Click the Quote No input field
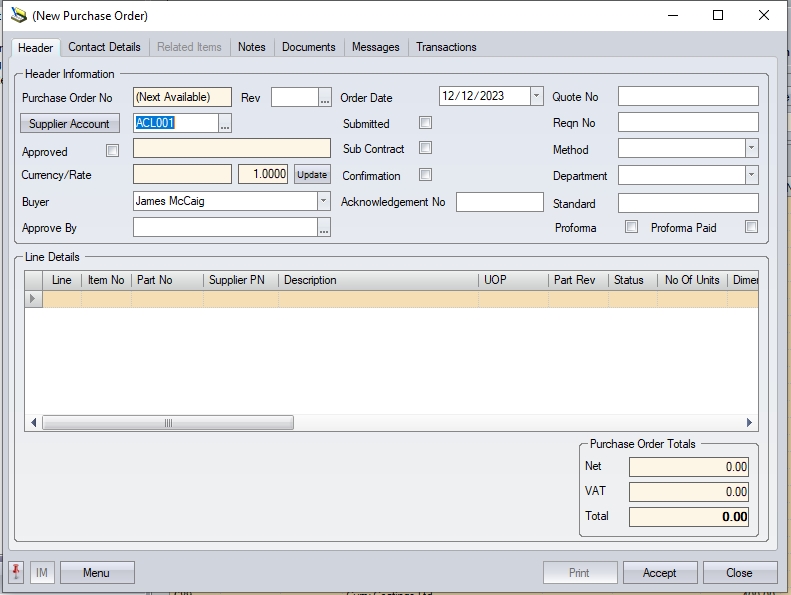This screenshot has height=595, width=791. [688, 96]
